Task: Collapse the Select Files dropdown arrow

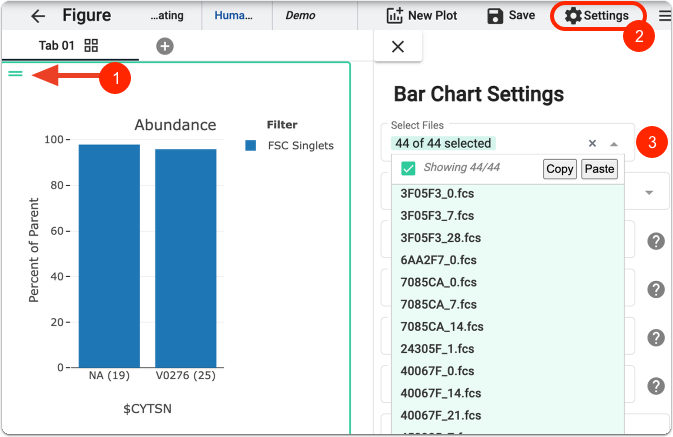Action: pos(614,144)
